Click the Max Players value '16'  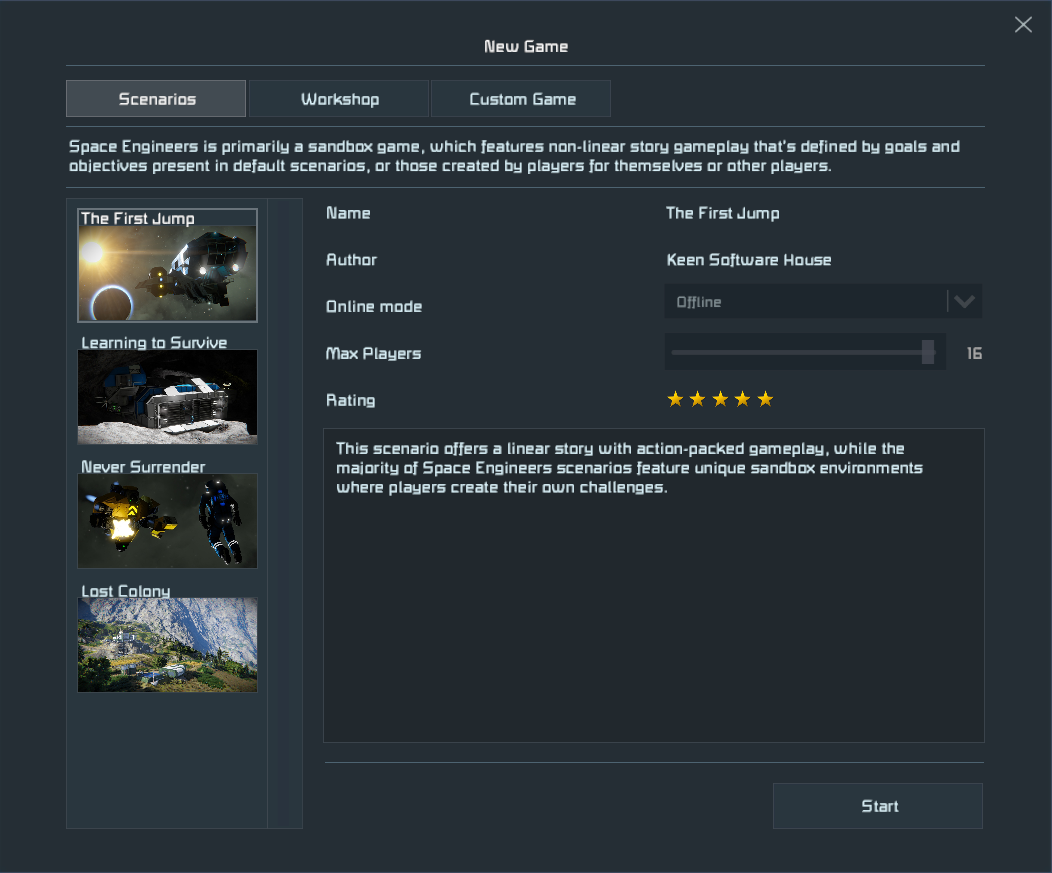[x=974, y=353]
